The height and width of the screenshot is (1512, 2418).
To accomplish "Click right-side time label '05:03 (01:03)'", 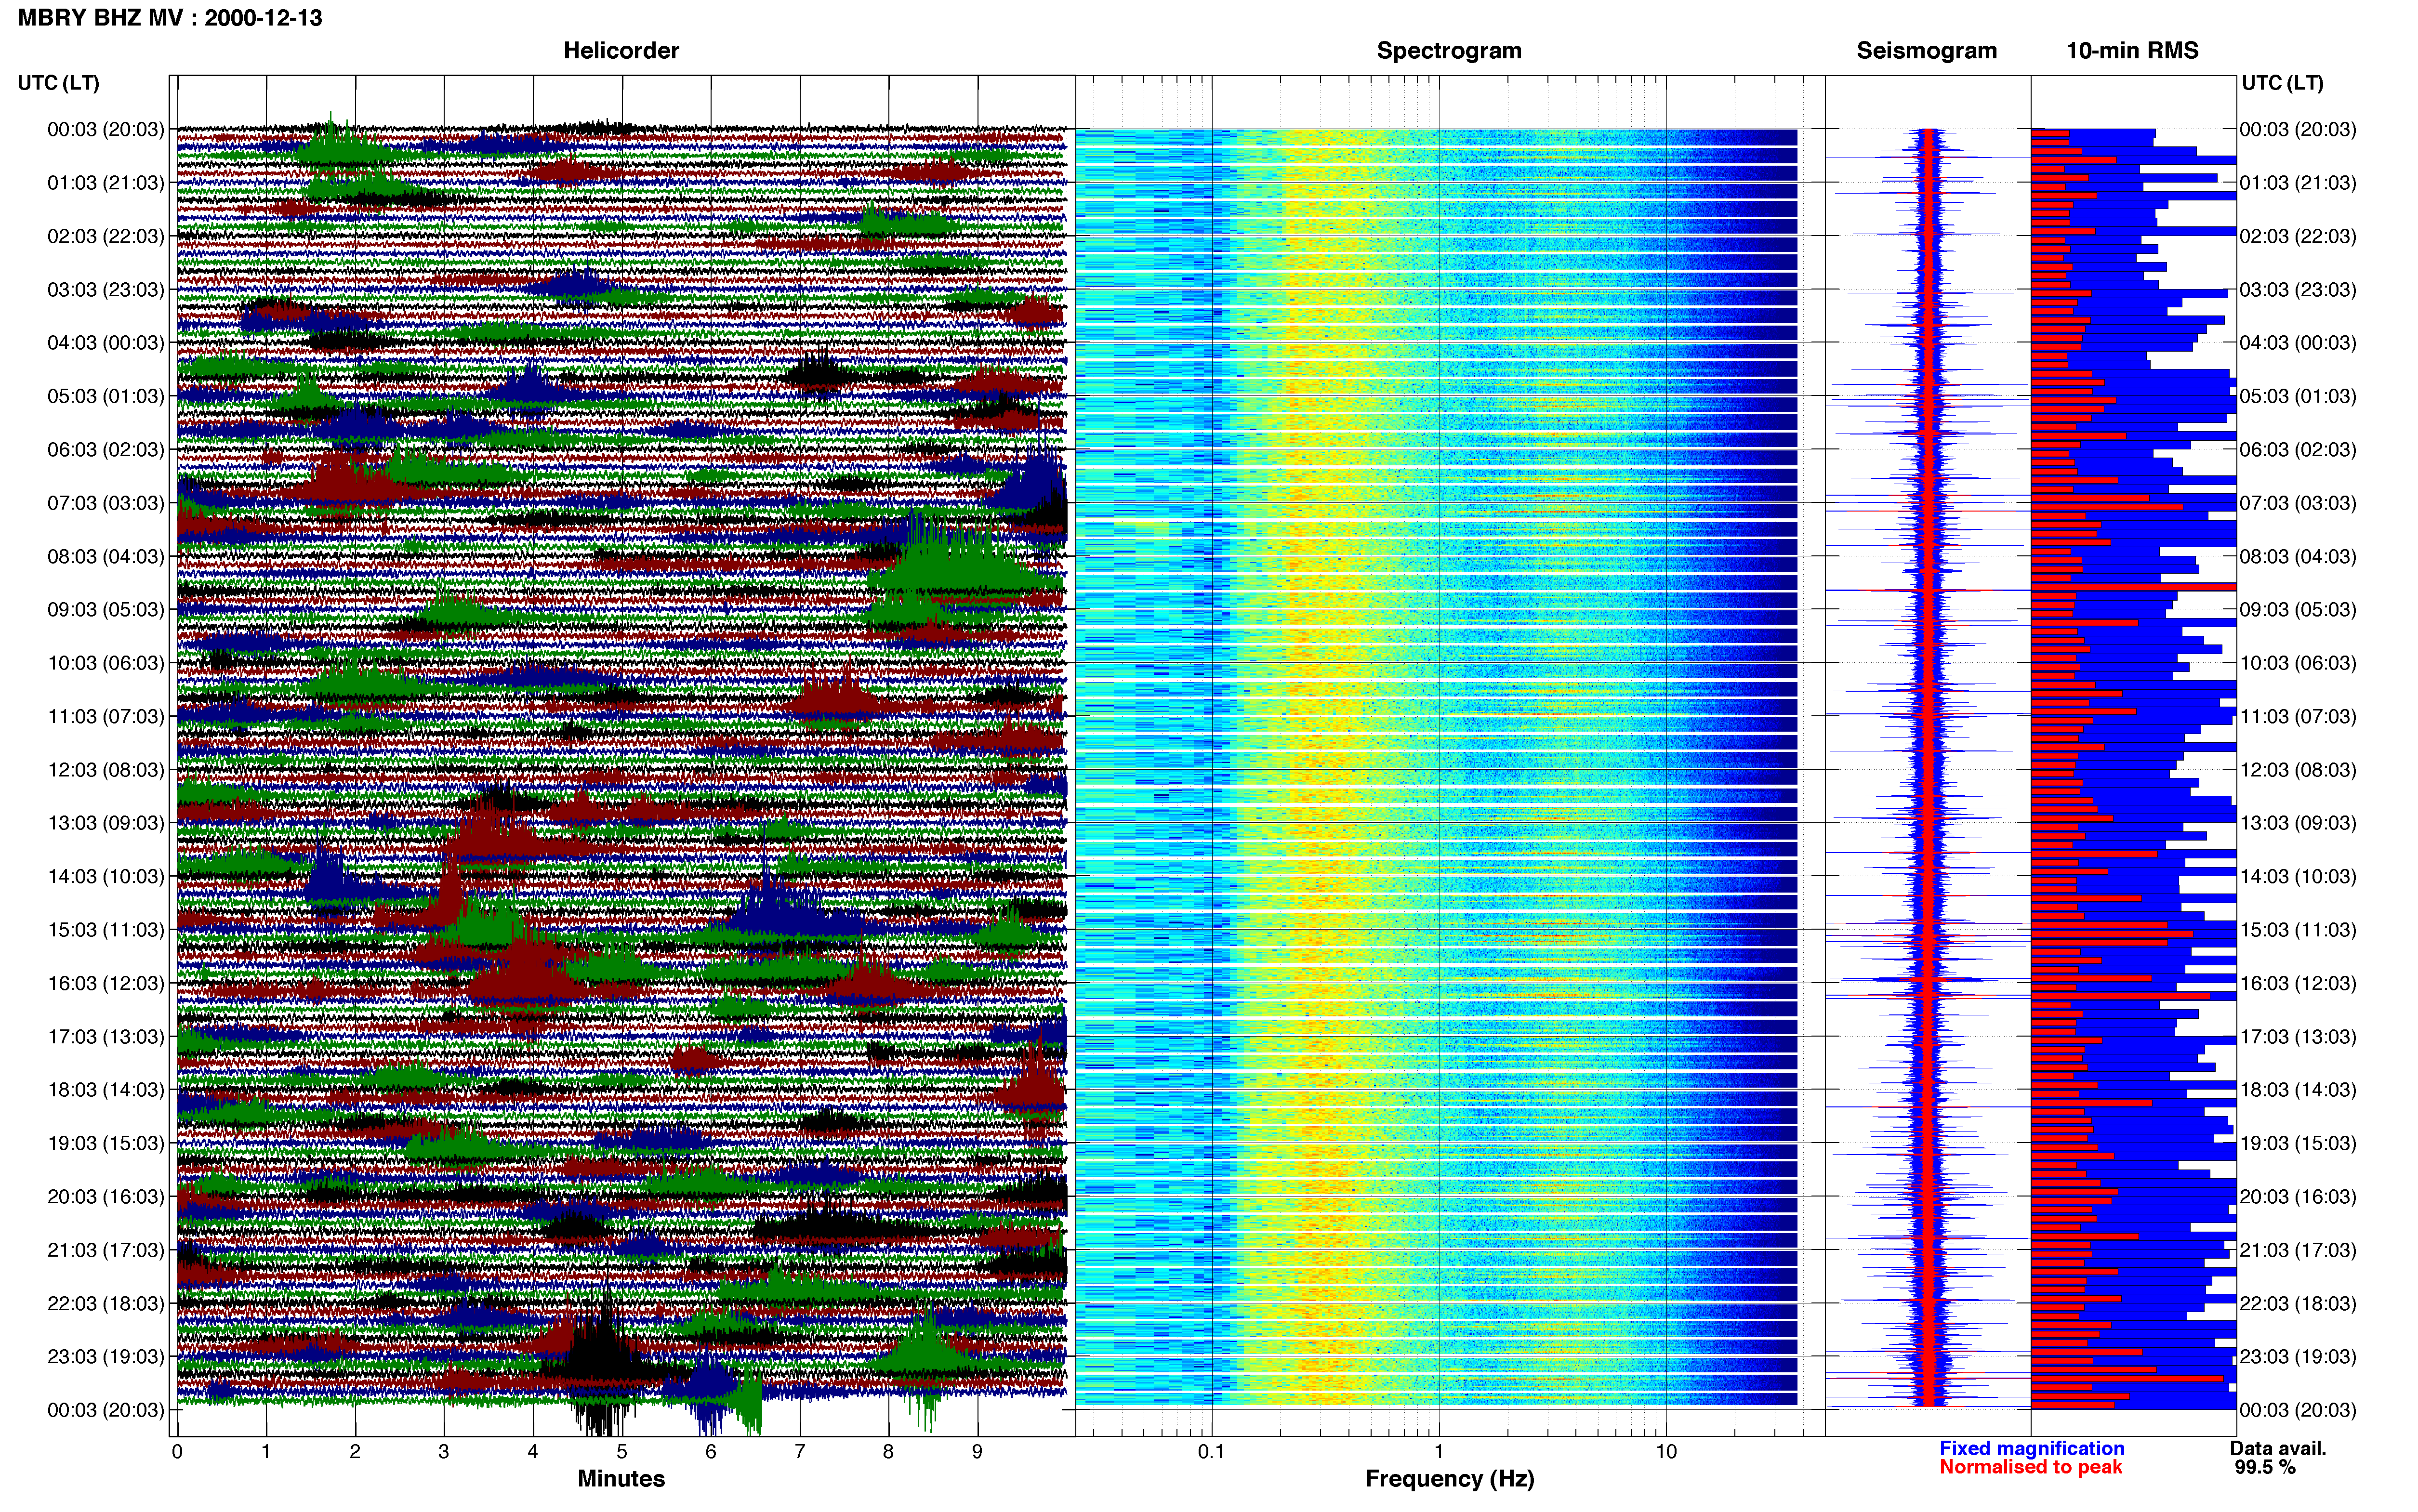I will (2297, 396).
